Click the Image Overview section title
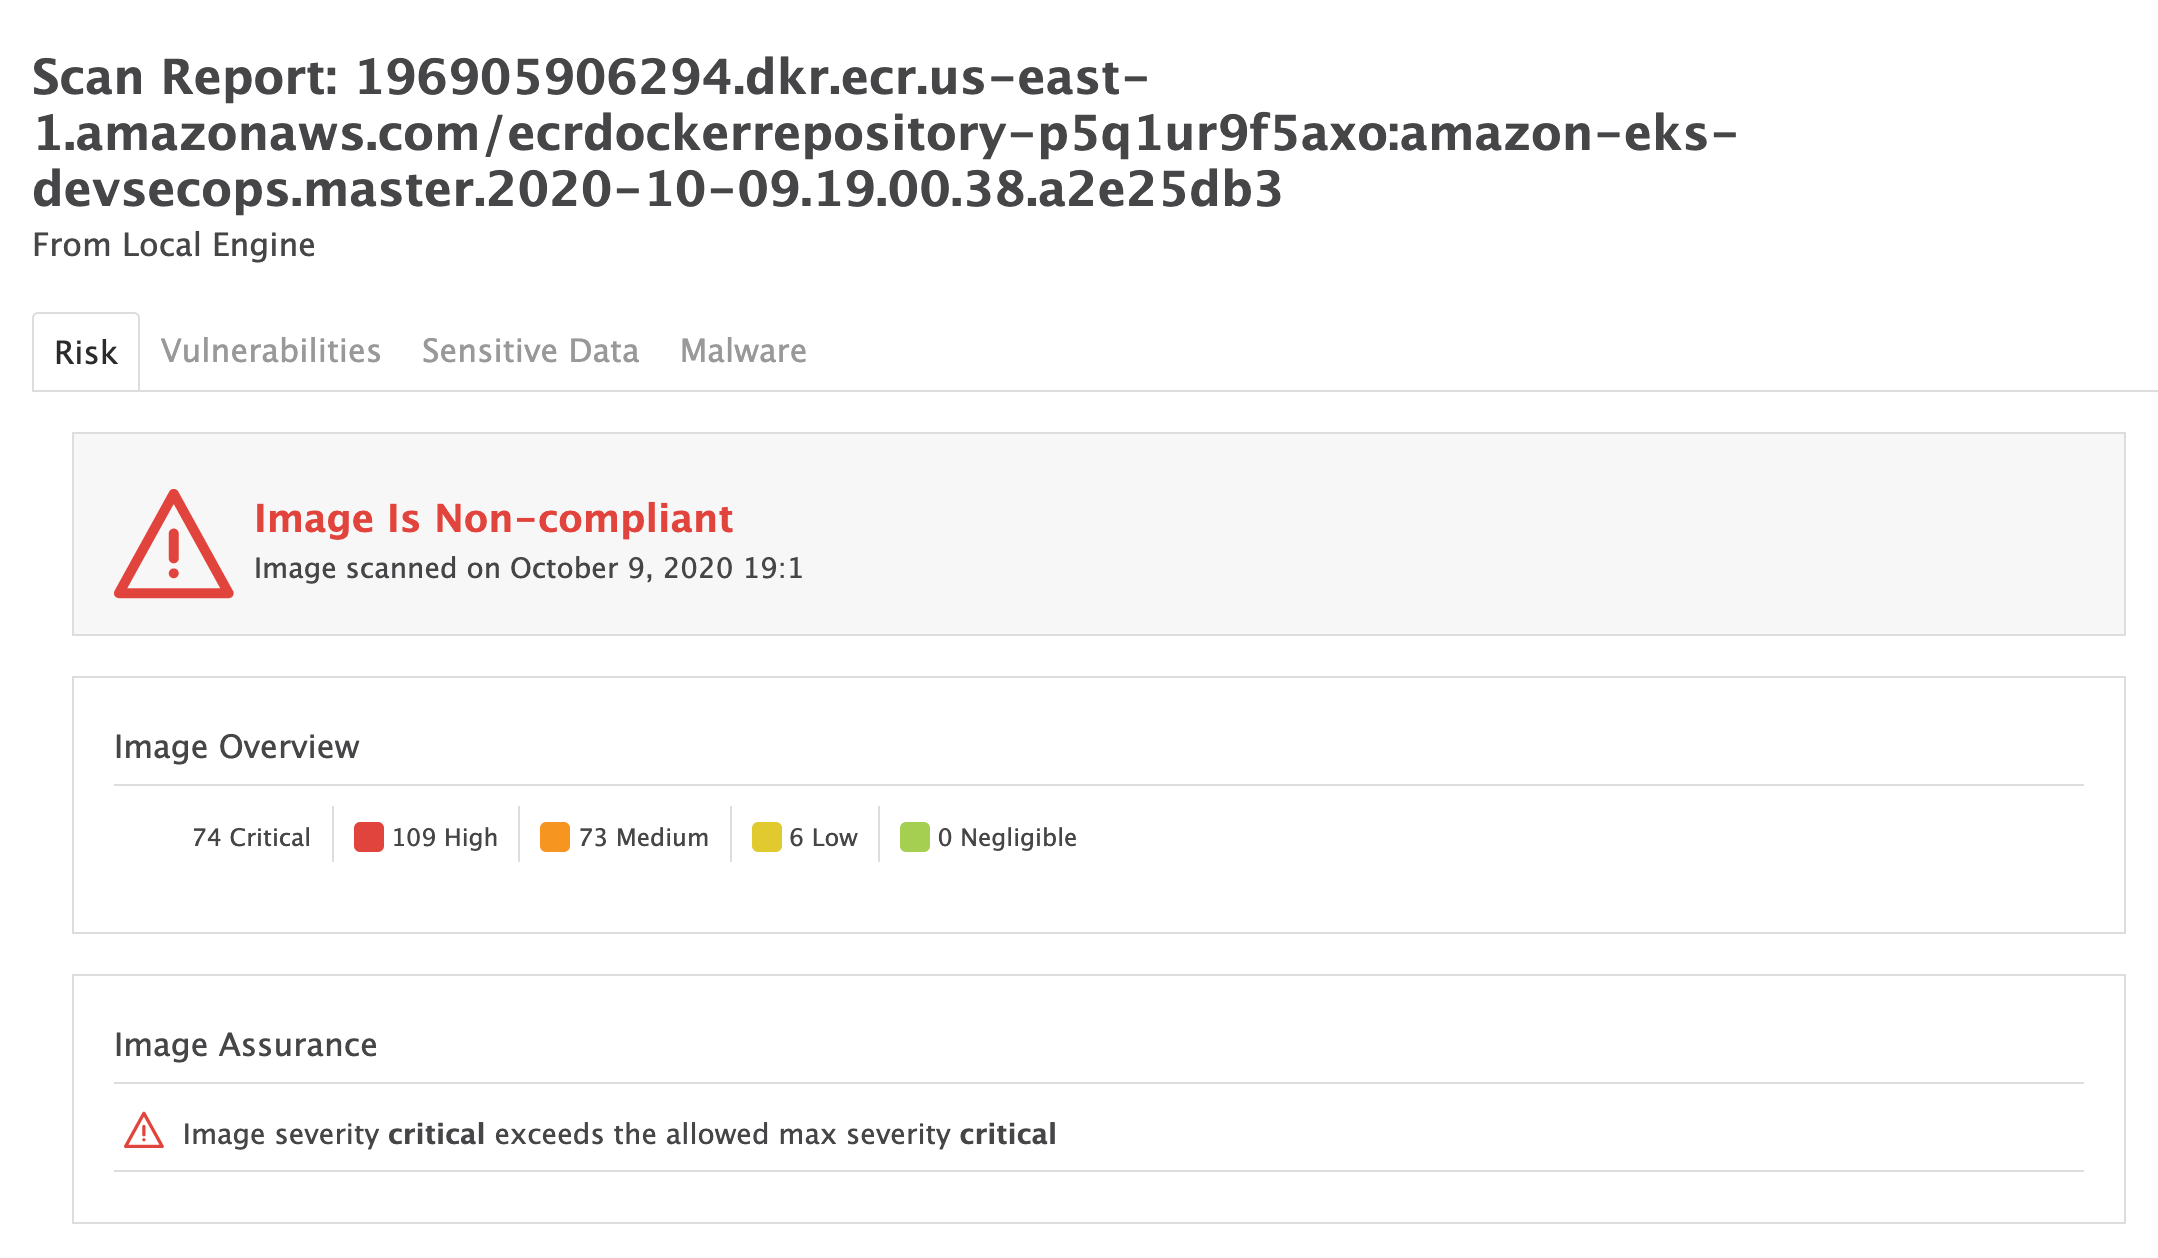The image size is (2158, 1258). click(237, 747)
